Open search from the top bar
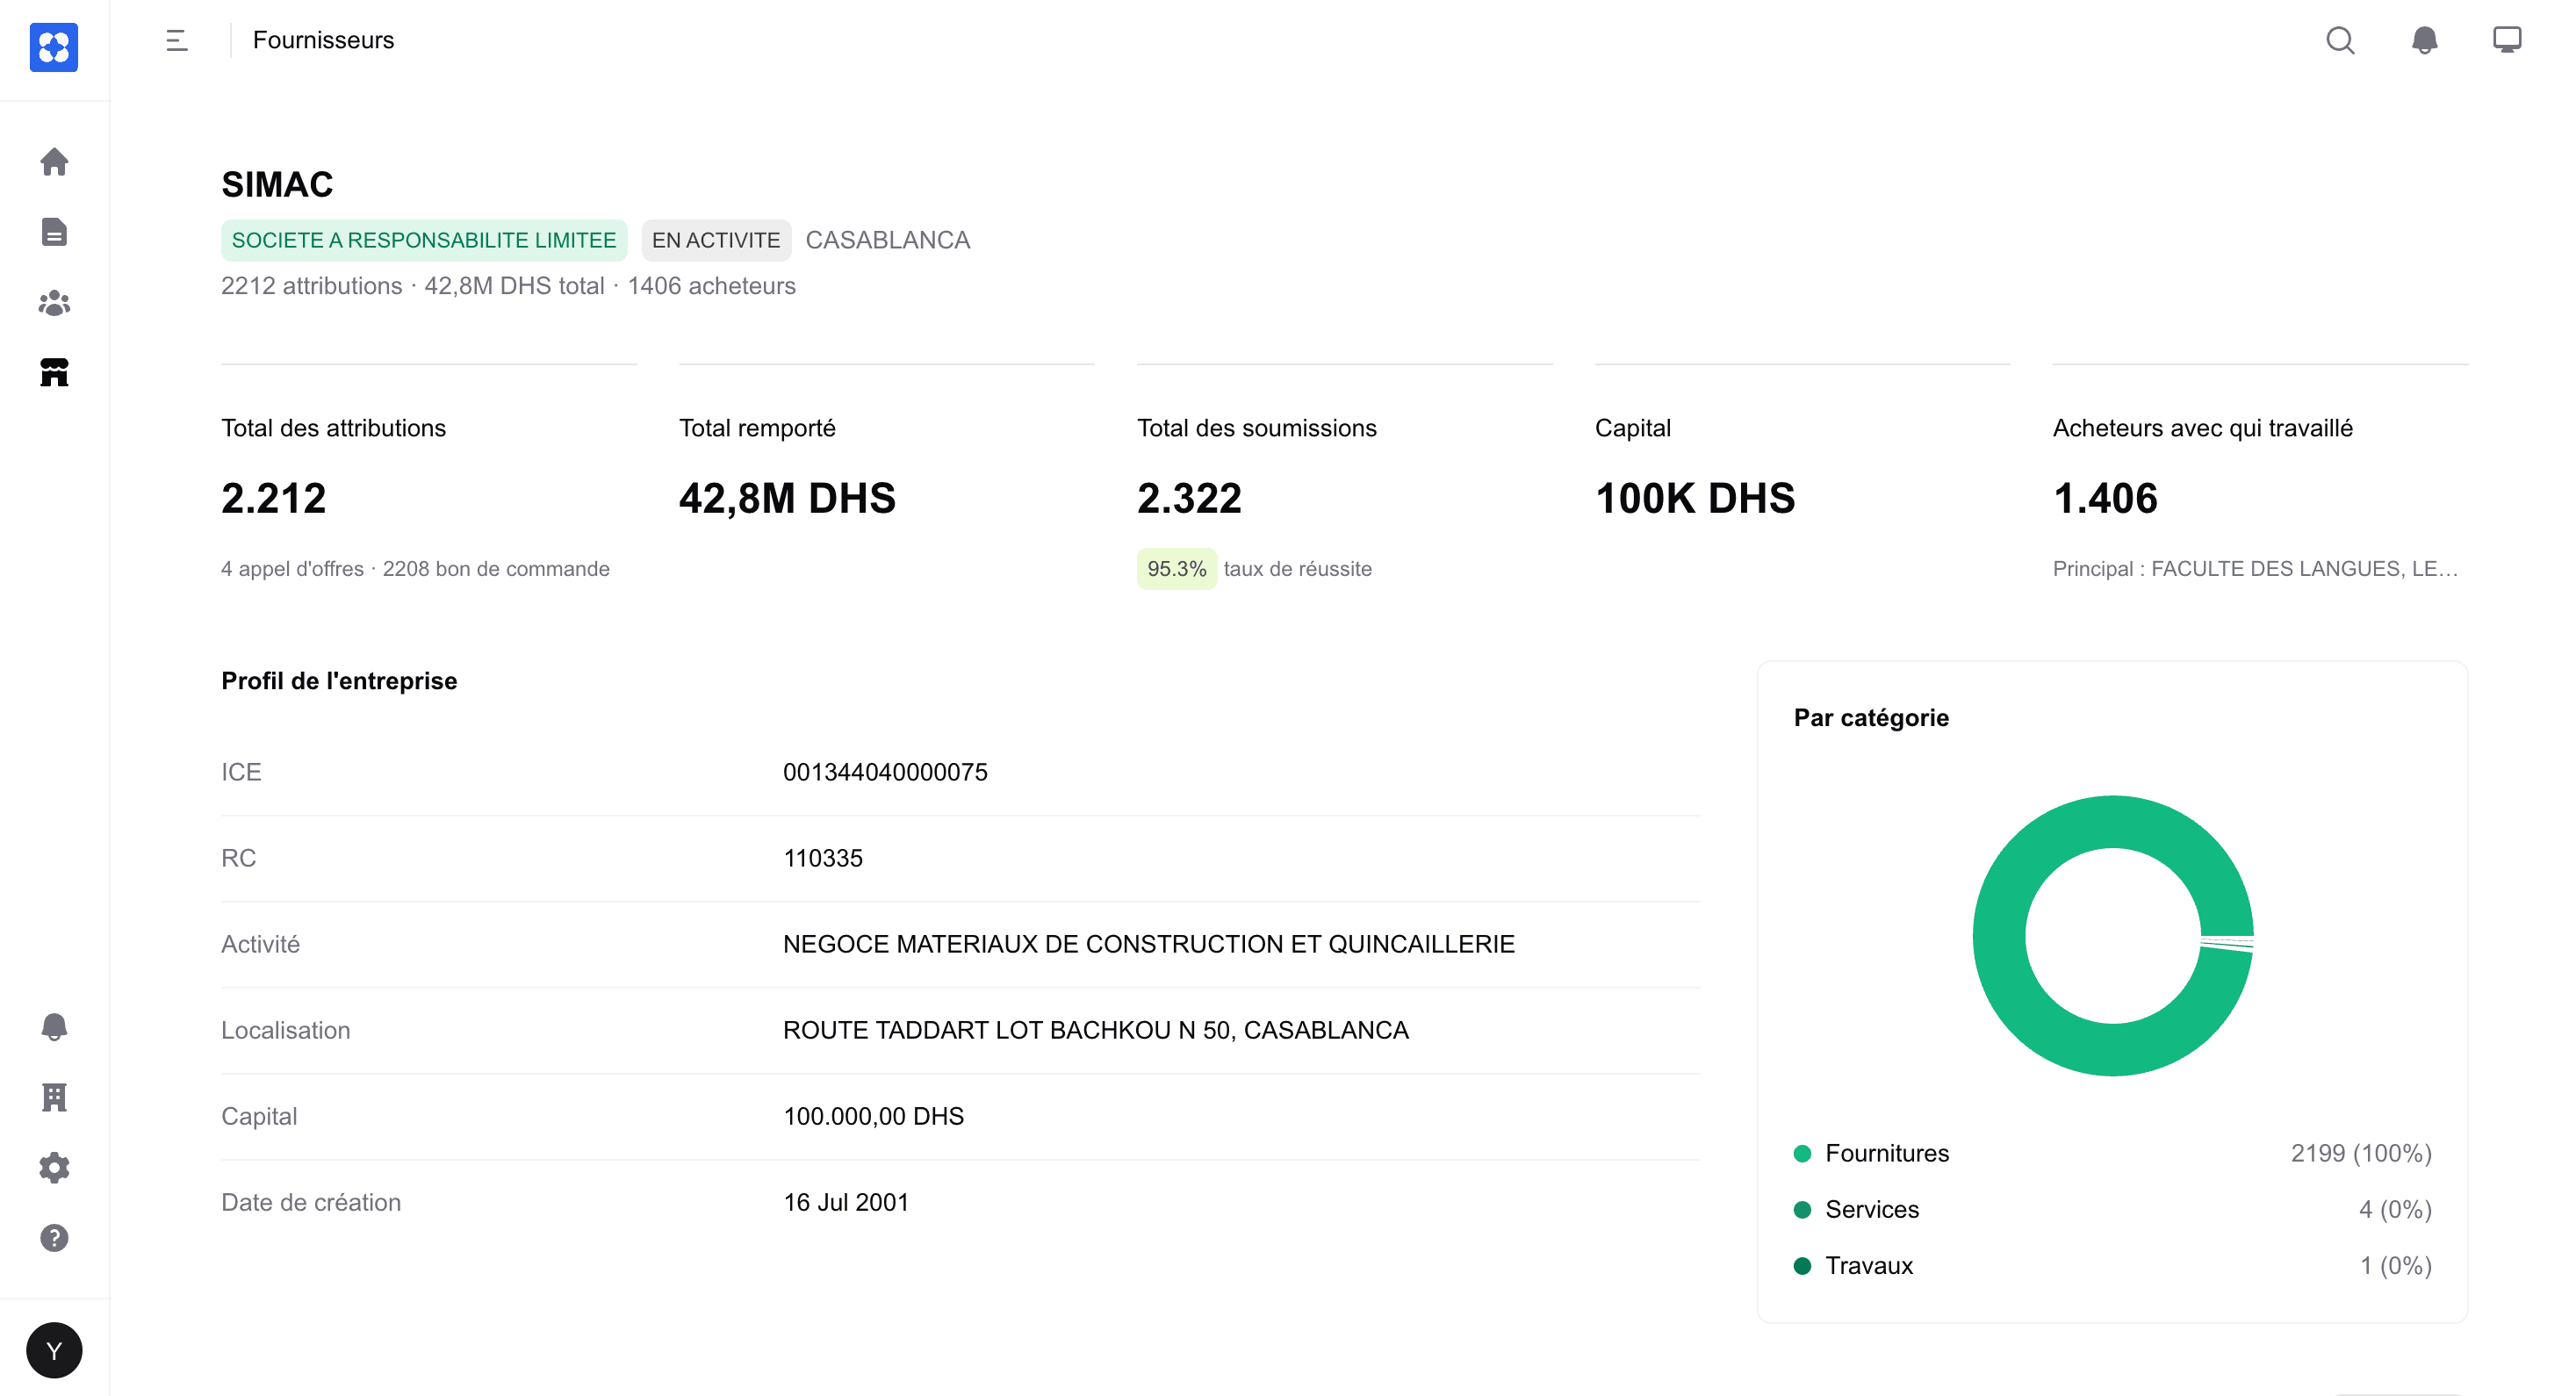 [x=2341, y=40]
